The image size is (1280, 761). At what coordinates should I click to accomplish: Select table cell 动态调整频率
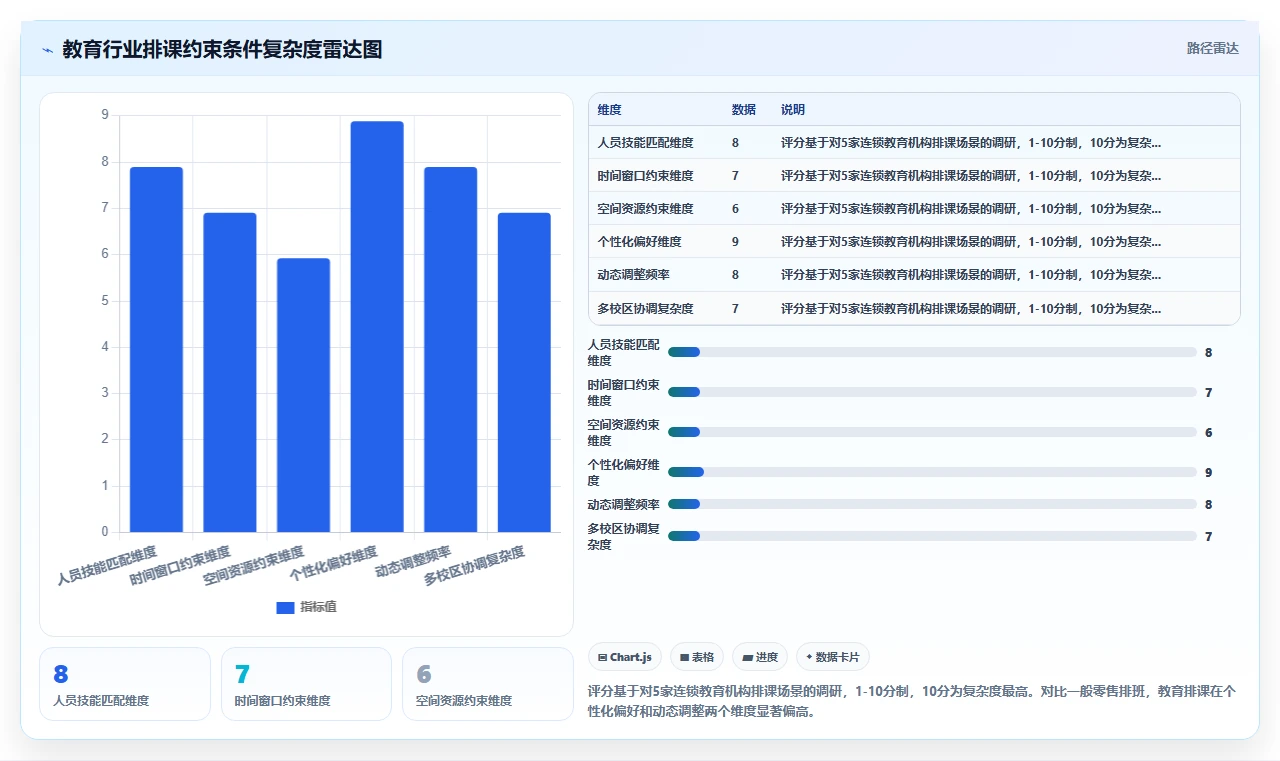pos(633,275)
